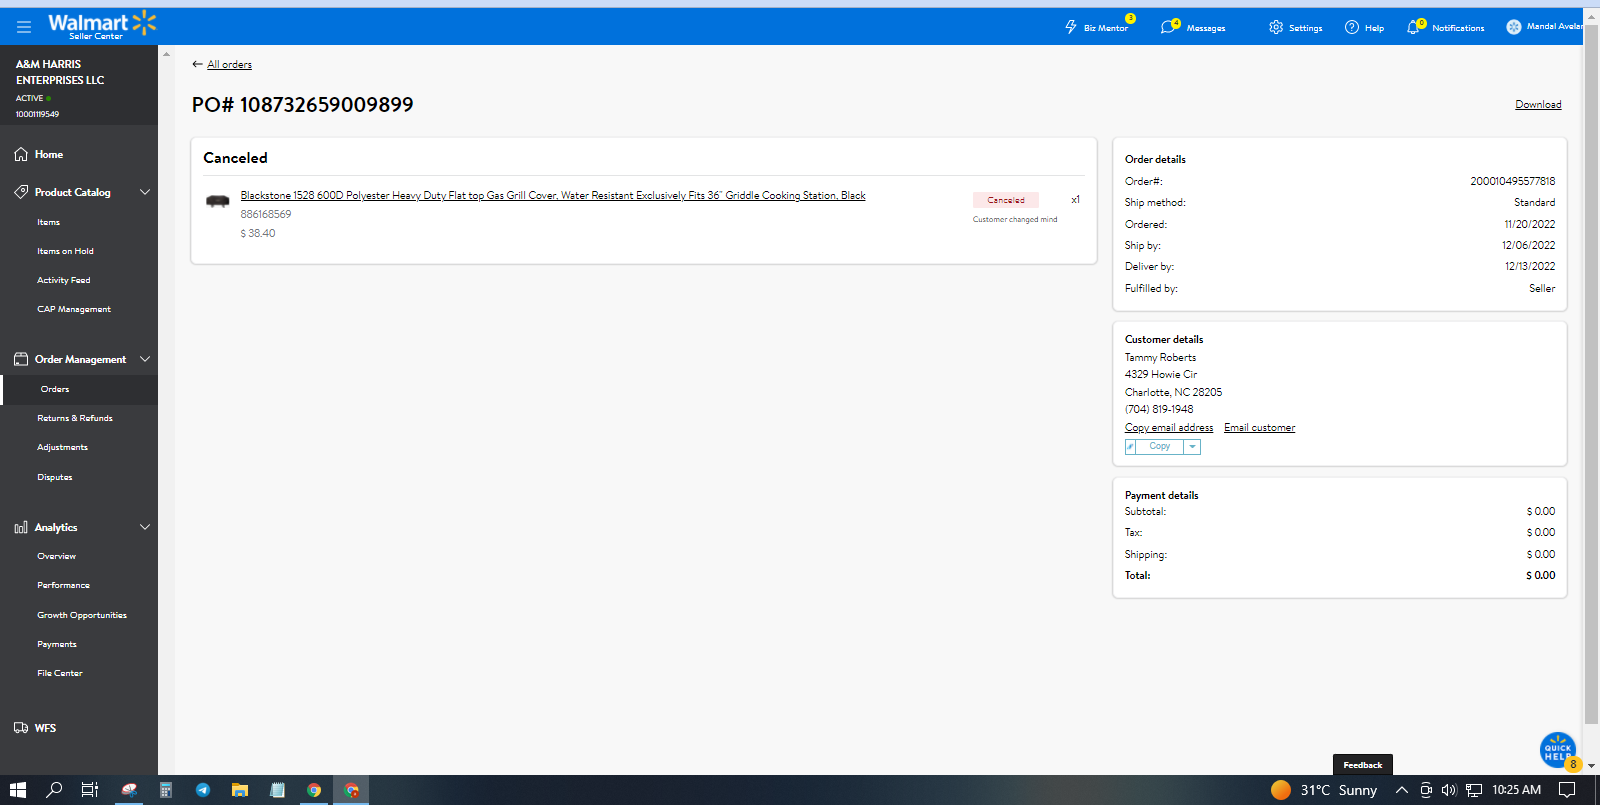1600x805 pixels.
Task: Open Disputes in the sidebar
Action: point(55,477)
